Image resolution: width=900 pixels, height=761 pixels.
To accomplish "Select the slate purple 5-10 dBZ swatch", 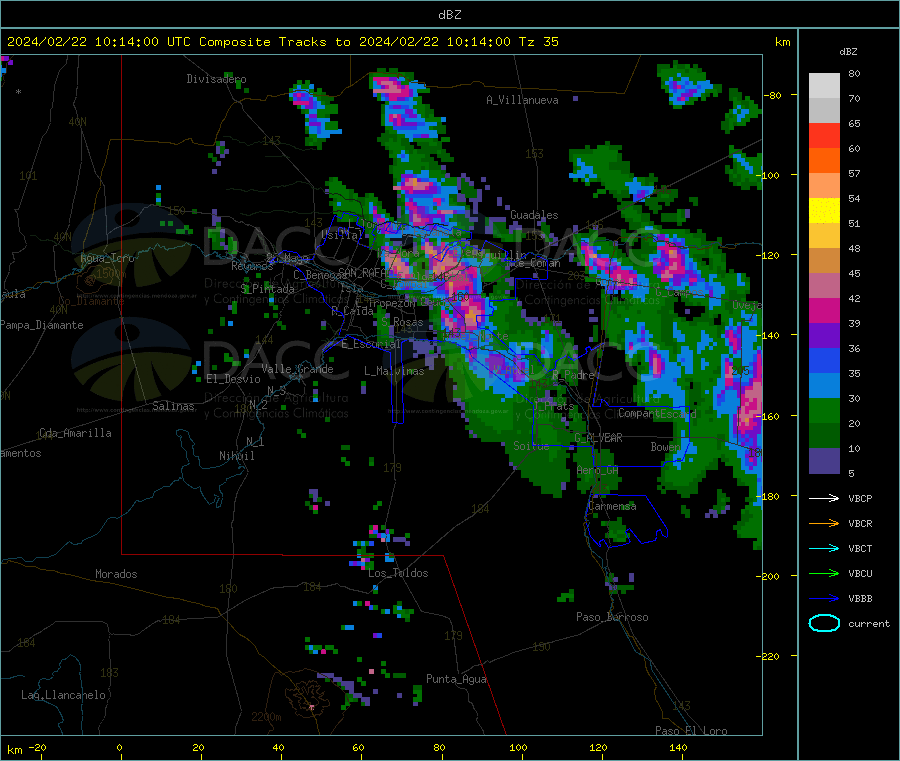I will click(x=824, y=461).
